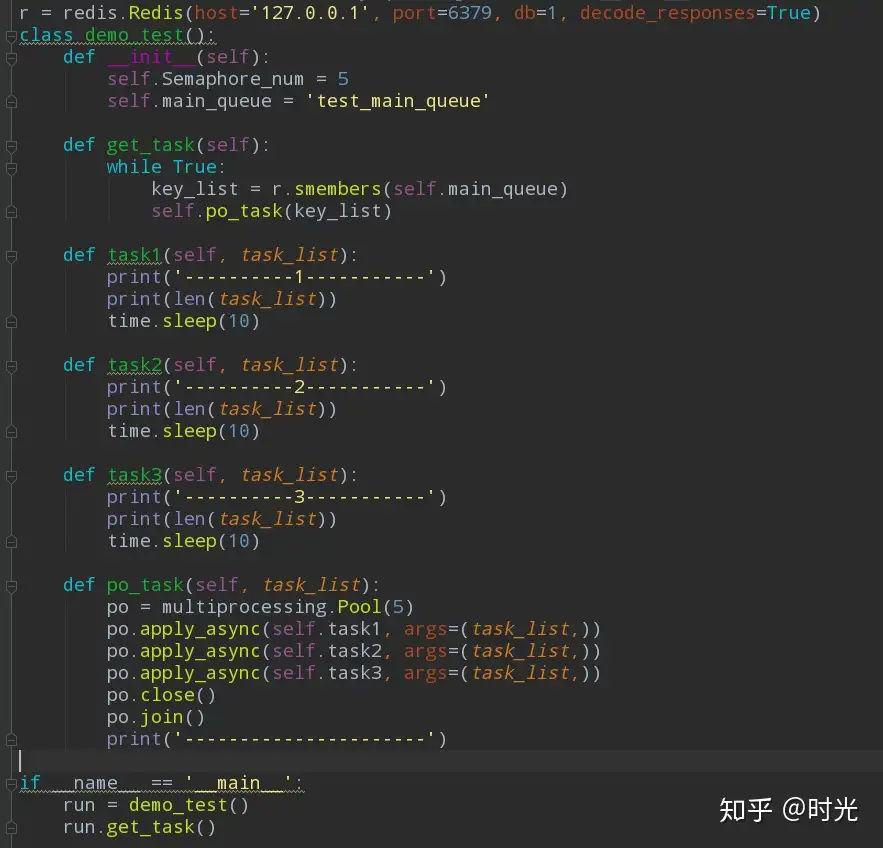The image size is (883, 848).
Task: Click 'demo_test' in run = demo_test()
Action: point(179,805)
